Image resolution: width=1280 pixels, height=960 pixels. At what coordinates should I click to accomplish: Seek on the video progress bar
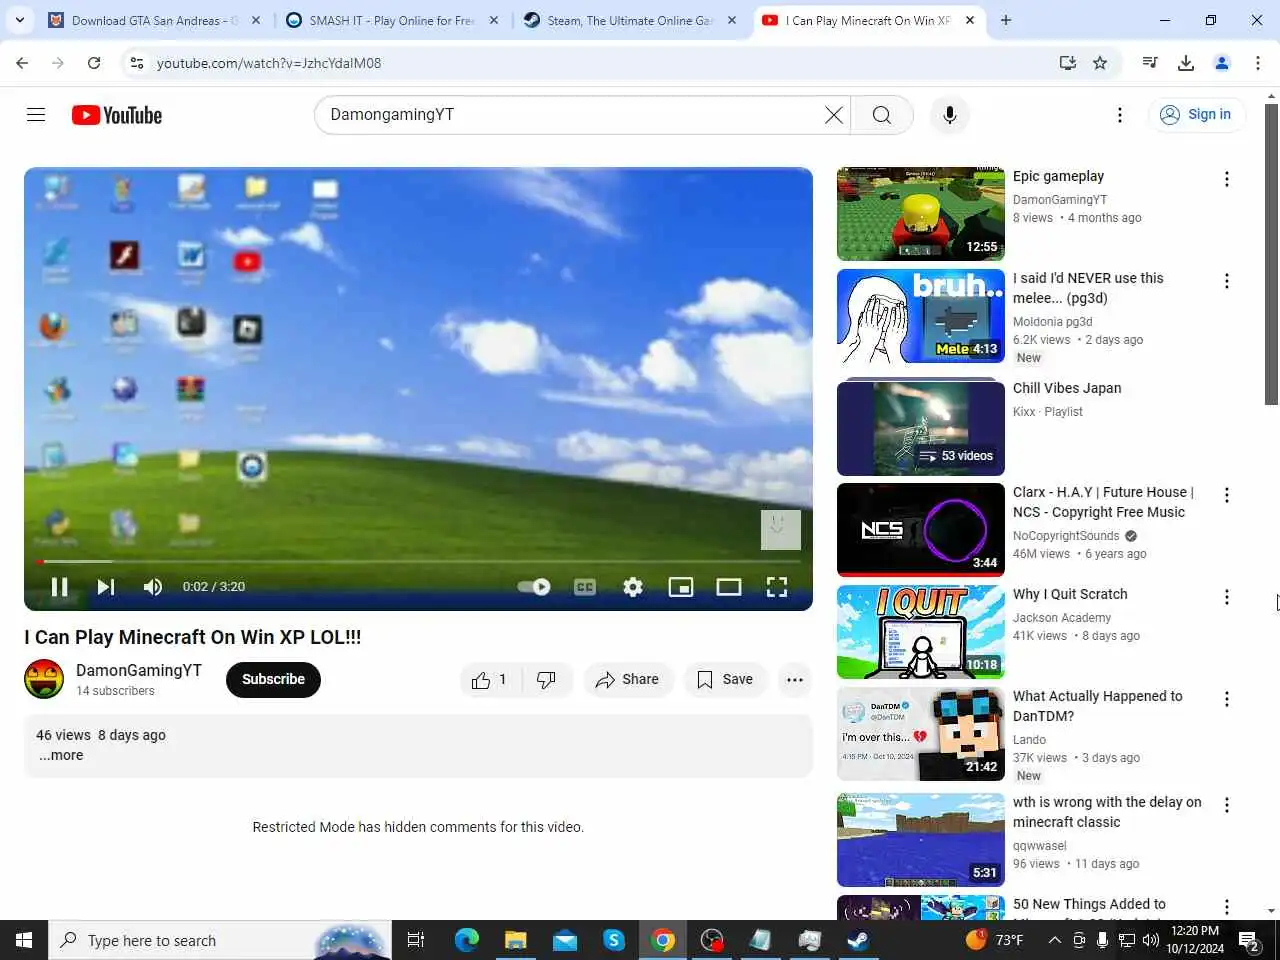point(418,562)
